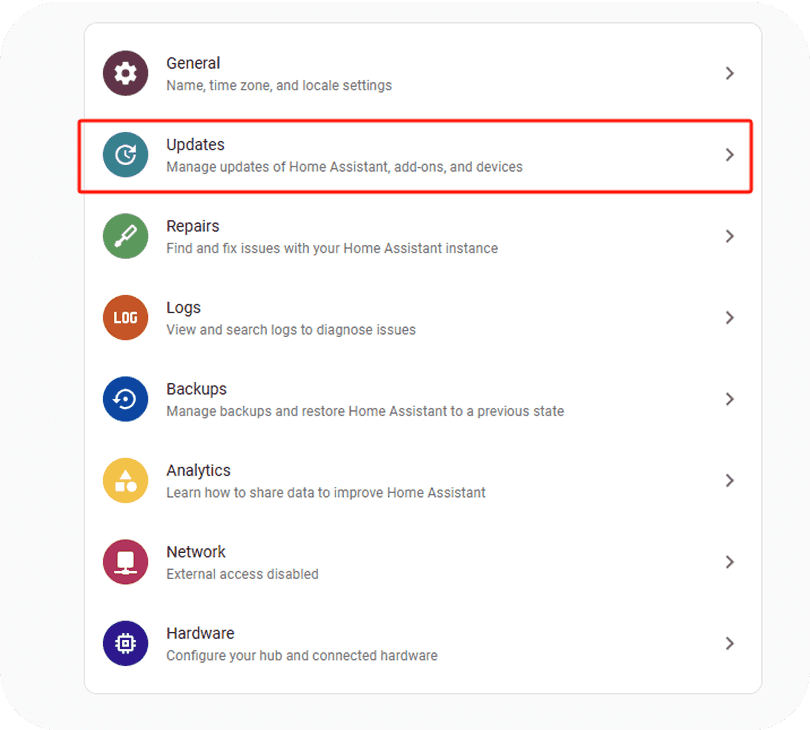Image resolution: width=810 pixels, height=730 pixels.
Task: Expand the General row chevron
Action: 730,73
